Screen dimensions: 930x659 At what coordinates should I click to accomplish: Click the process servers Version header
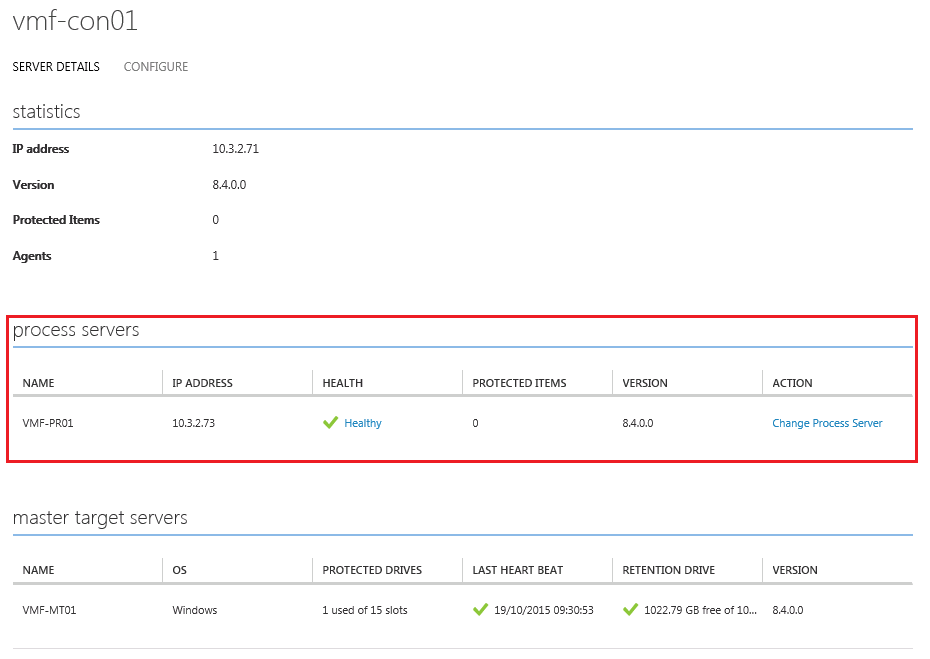pos(645,383)
